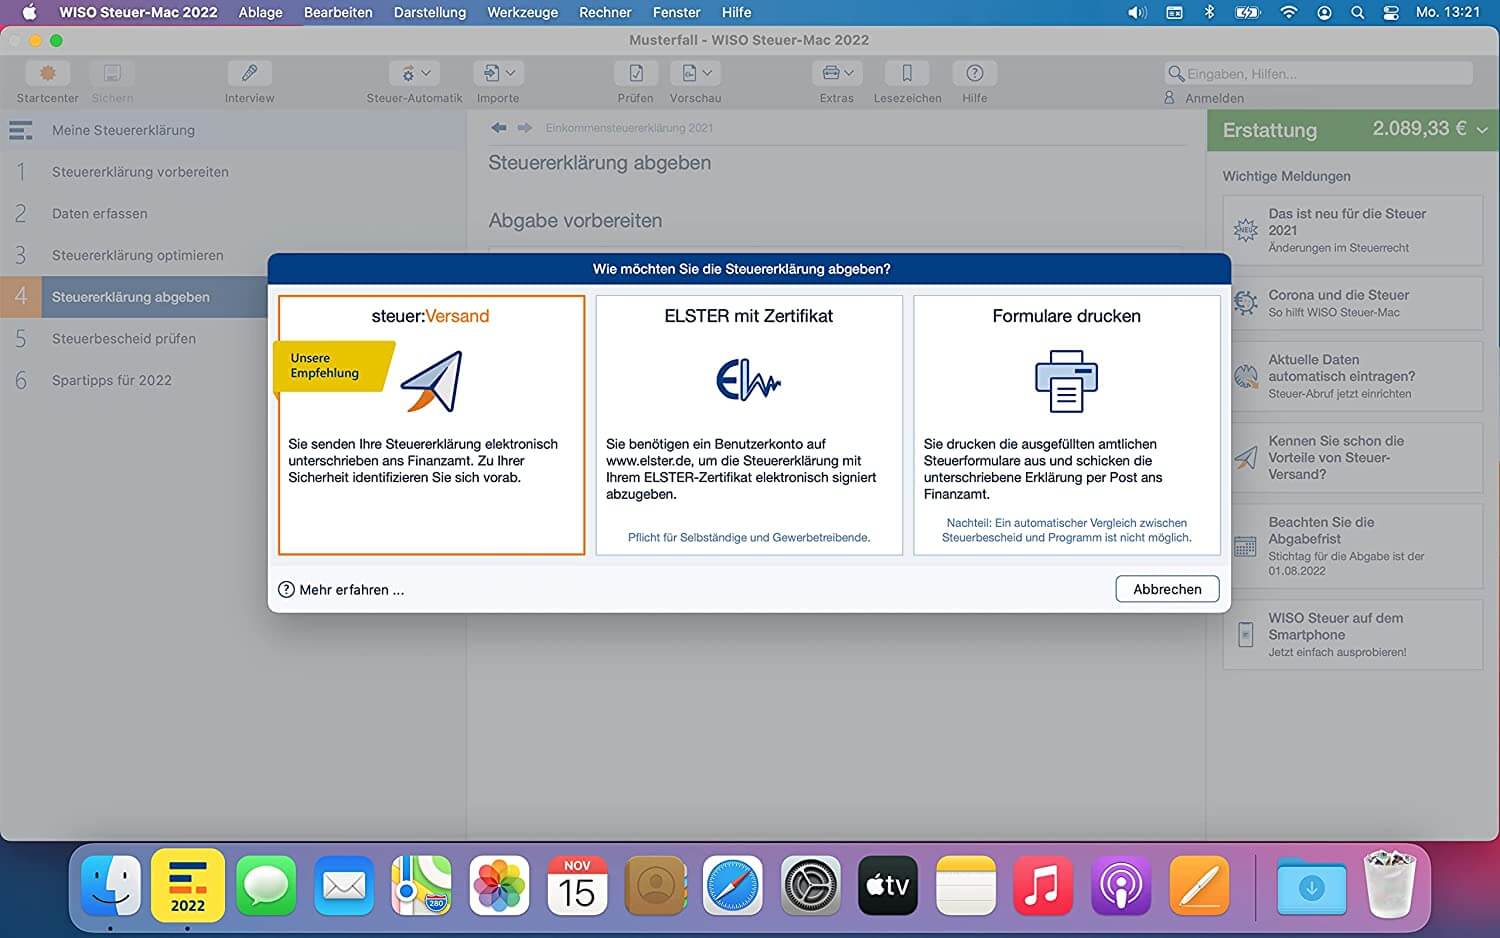Pick the Formulare drucken printer icon

tap(1066, 381)
